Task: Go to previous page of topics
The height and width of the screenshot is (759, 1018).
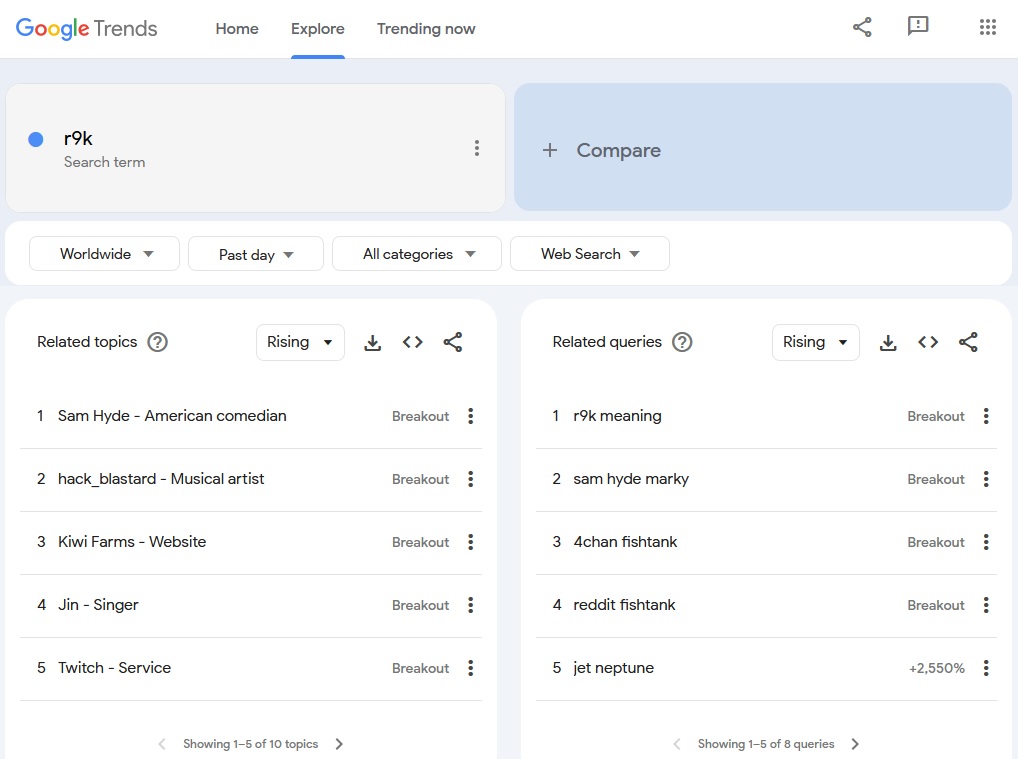Action: pyautogui.click(x=162, y=744)
